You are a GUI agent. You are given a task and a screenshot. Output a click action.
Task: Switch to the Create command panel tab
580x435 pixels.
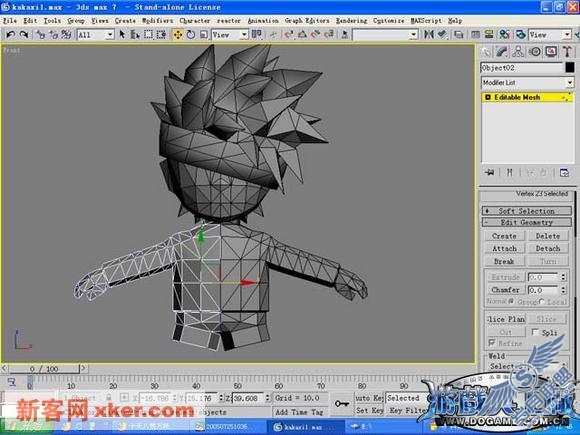point(486,51)
